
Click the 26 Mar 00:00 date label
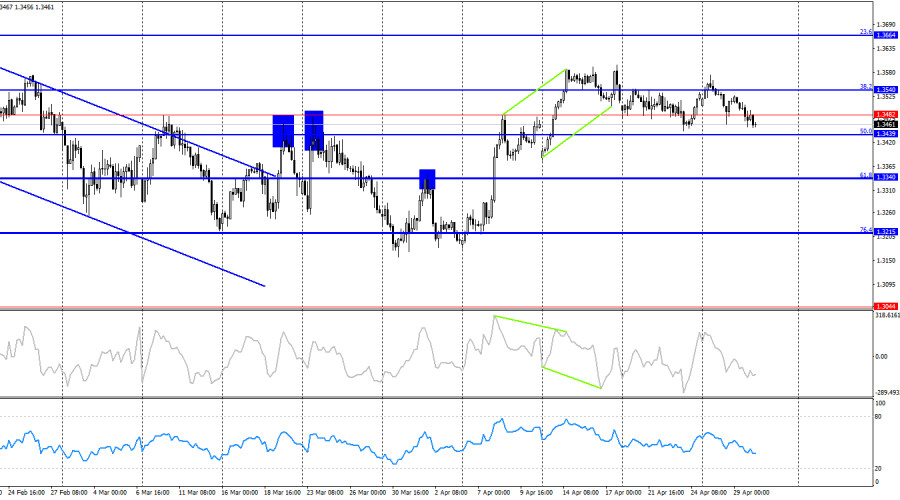pyautogui.click(x=367, y=493)
